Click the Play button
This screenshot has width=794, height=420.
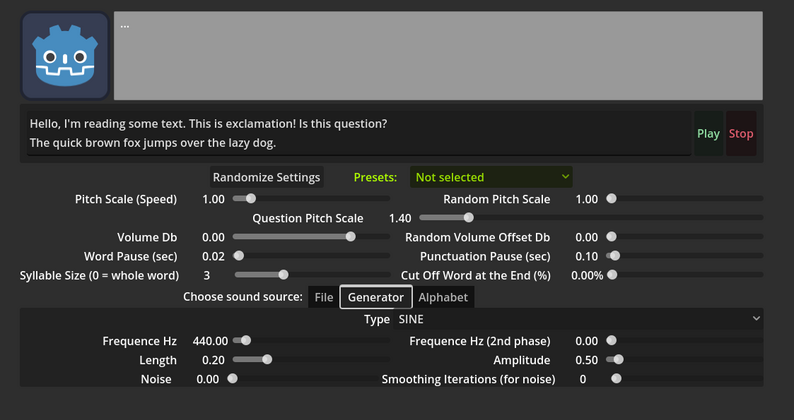tap(708, 134)
